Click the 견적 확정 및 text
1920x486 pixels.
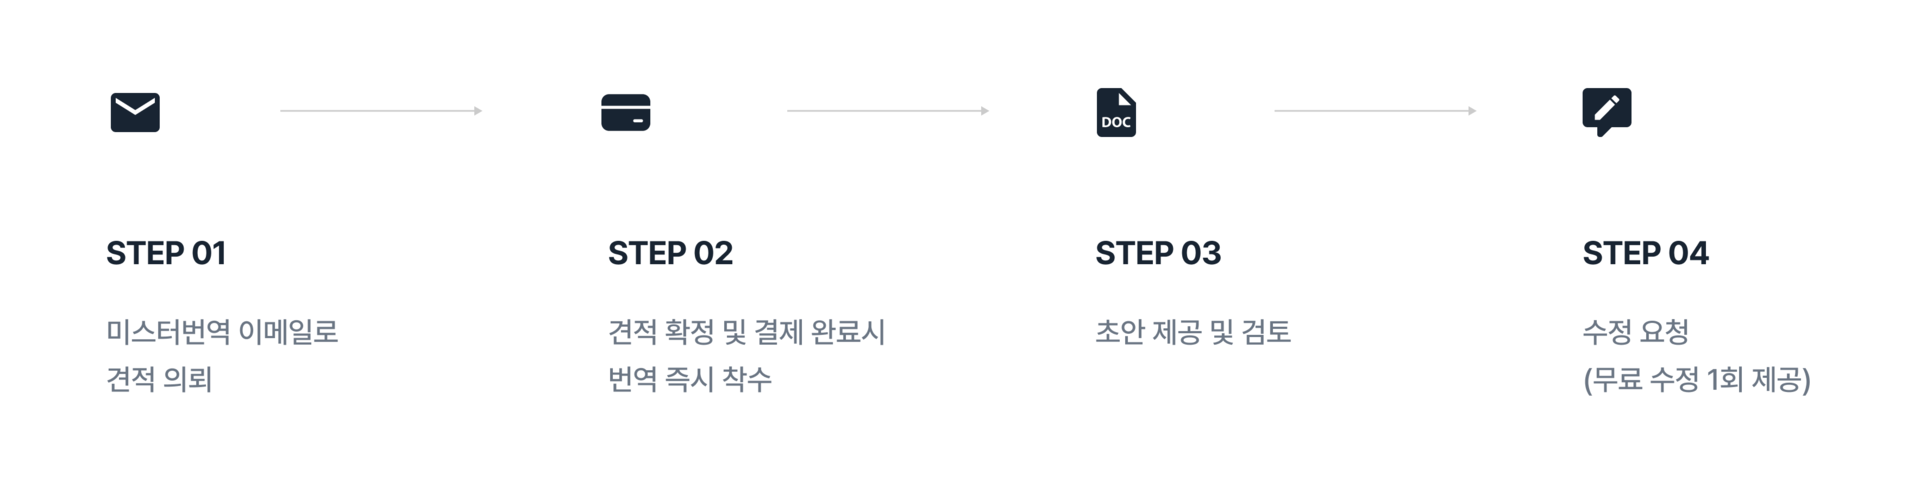677,332
